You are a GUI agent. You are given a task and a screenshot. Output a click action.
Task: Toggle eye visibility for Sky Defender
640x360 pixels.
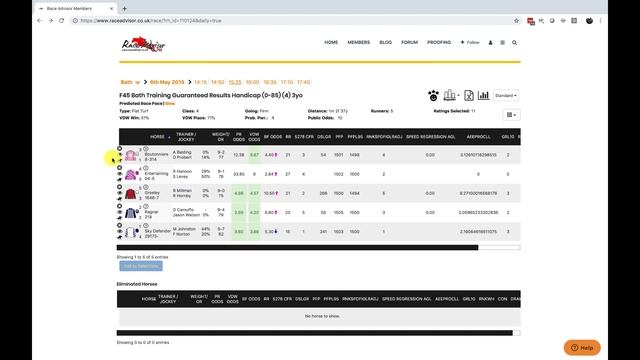(120, 231)
